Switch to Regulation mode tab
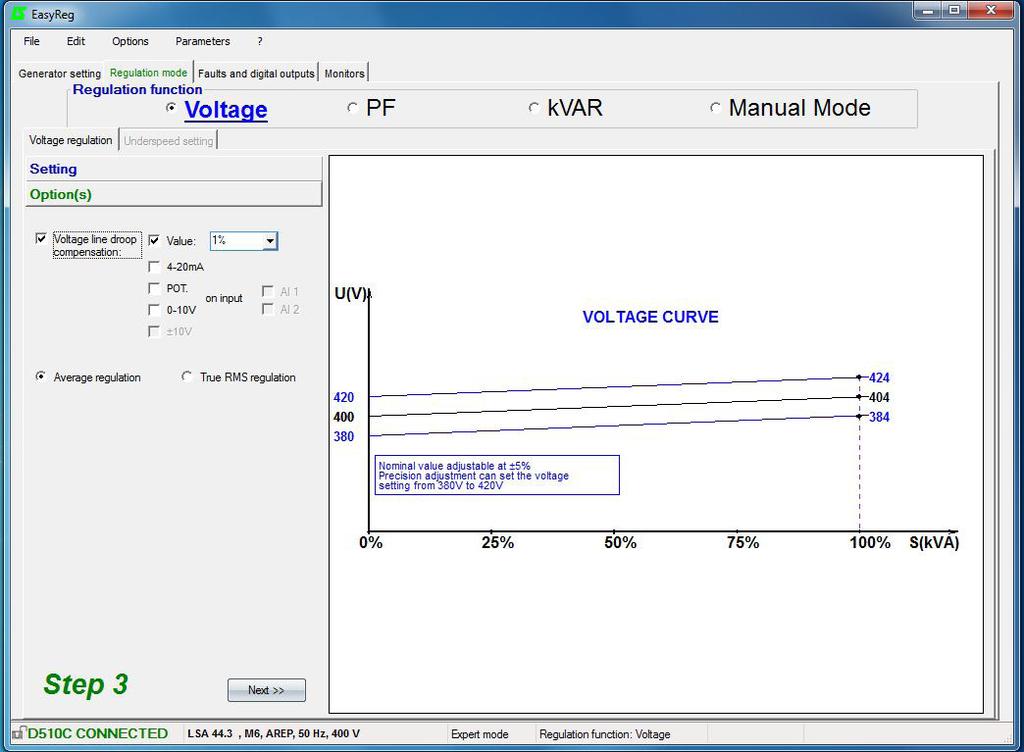The height and width of the screenshot is (752, 1024). click(x=149, y=73)
